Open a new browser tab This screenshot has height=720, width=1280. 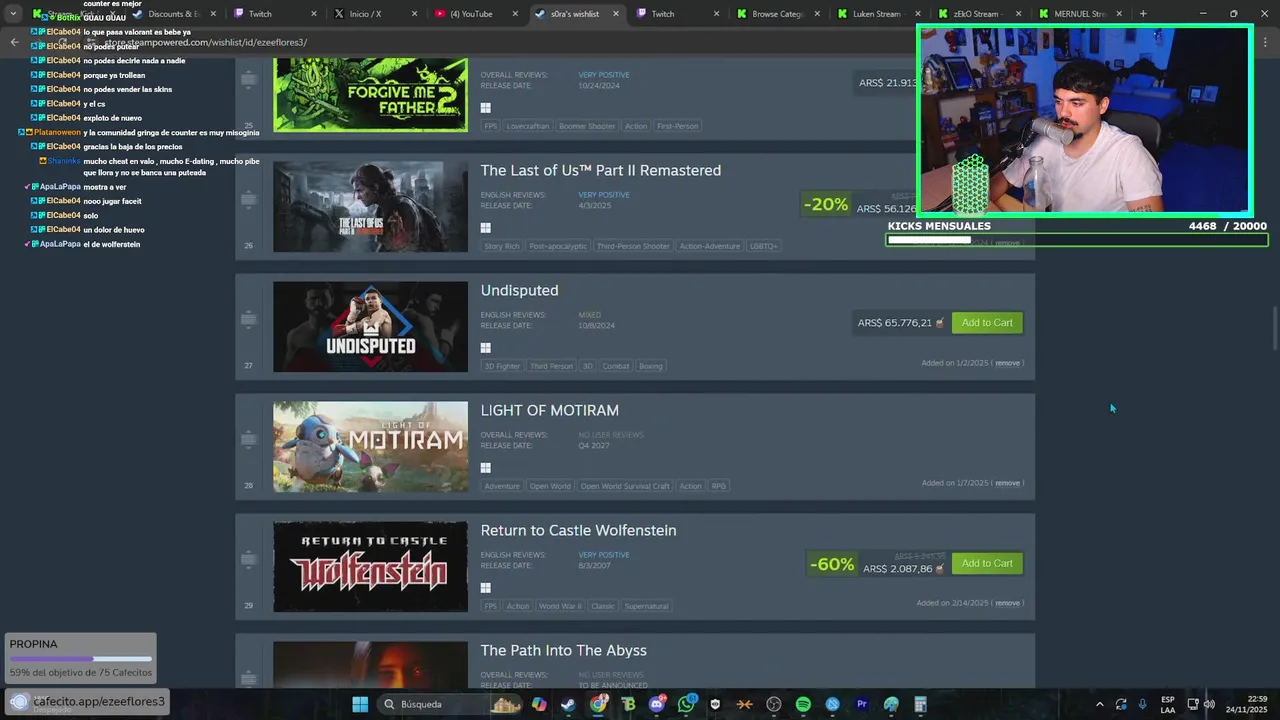tap(1143, 14)
